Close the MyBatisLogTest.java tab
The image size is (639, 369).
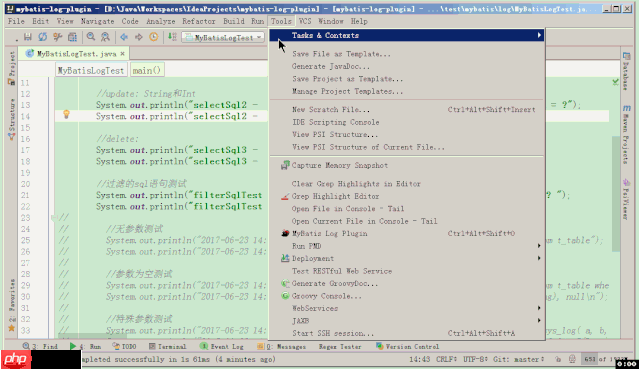122,54
